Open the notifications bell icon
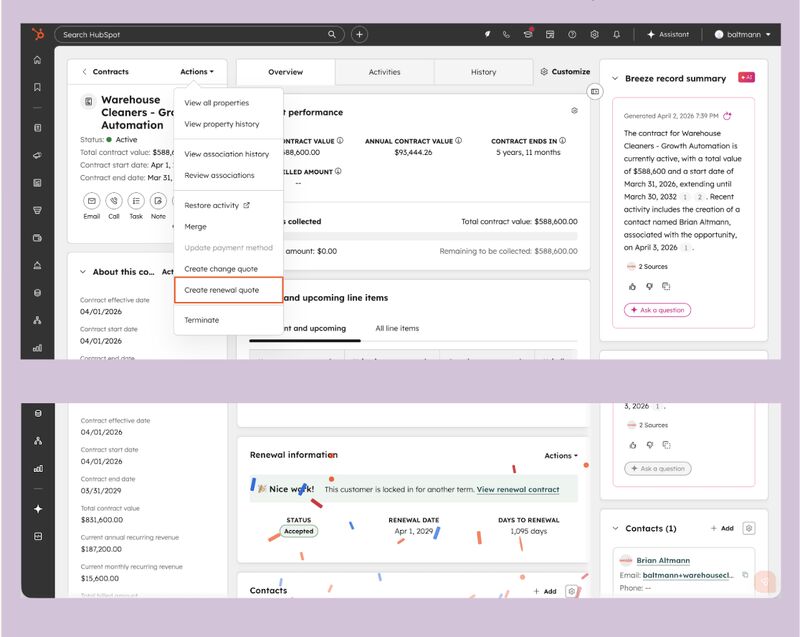Image resolution: width=800 pixels, height=637 pixels. tap(616, 34)
